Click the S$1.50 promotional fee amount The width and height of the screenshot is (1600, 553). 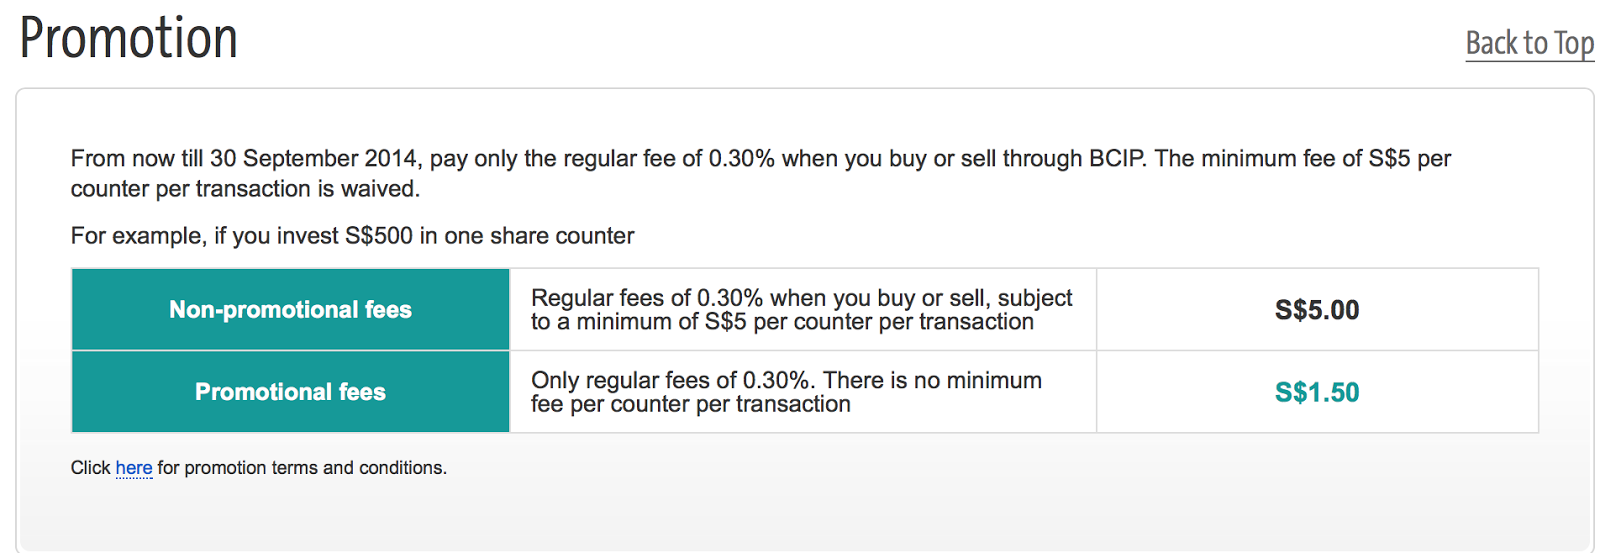pyautogui.click(x=1317, y=392)
